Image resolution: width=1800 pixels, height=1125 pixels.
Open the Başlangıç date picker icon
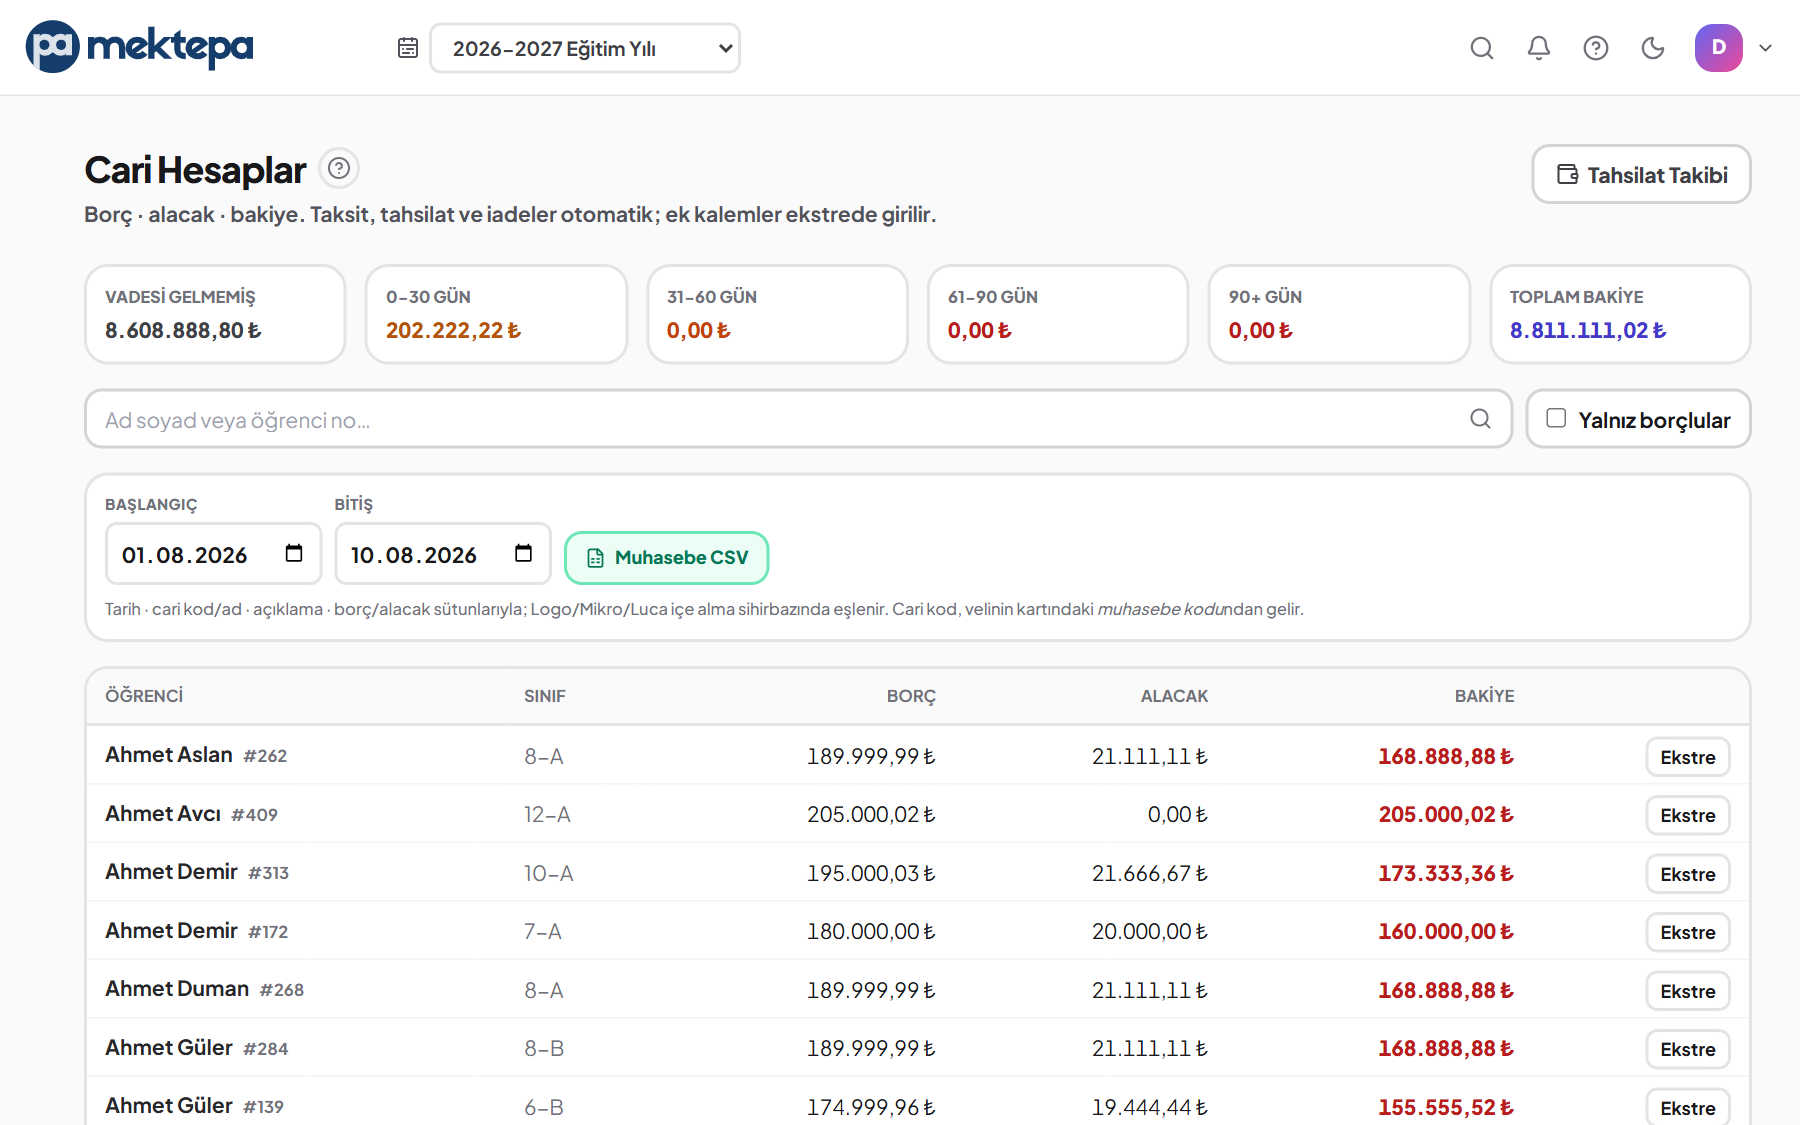(x=294, y=553)
